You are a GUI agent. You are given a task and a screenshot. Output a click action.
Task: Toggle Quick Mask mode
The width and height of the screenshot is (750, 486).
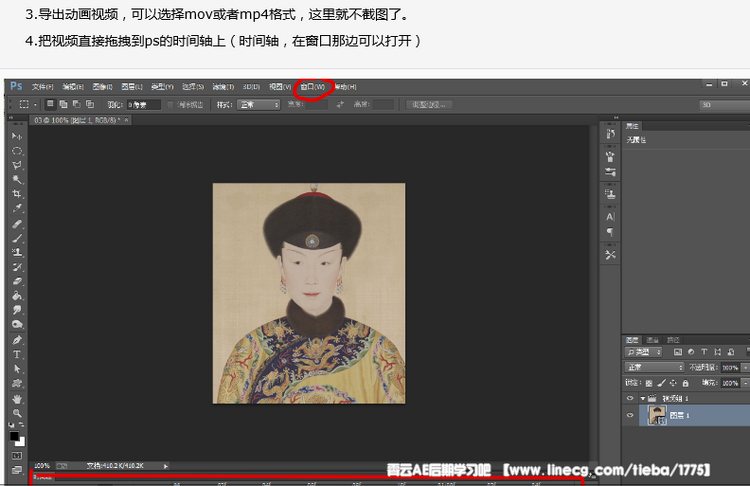[17, 456]
